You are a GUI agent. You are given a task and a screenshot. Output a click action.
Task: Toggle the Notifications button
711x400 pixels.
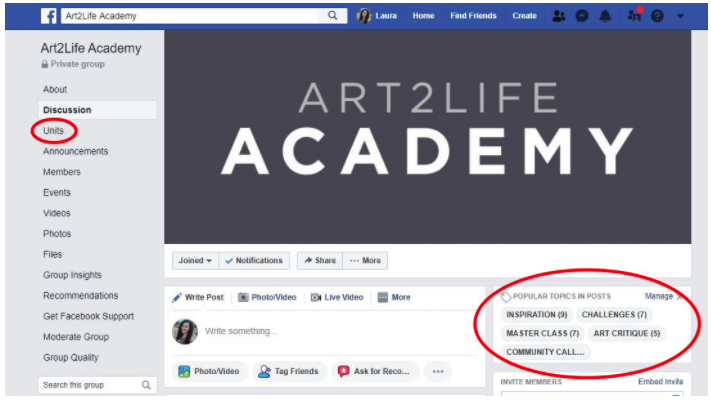click(x=254, y=261)
